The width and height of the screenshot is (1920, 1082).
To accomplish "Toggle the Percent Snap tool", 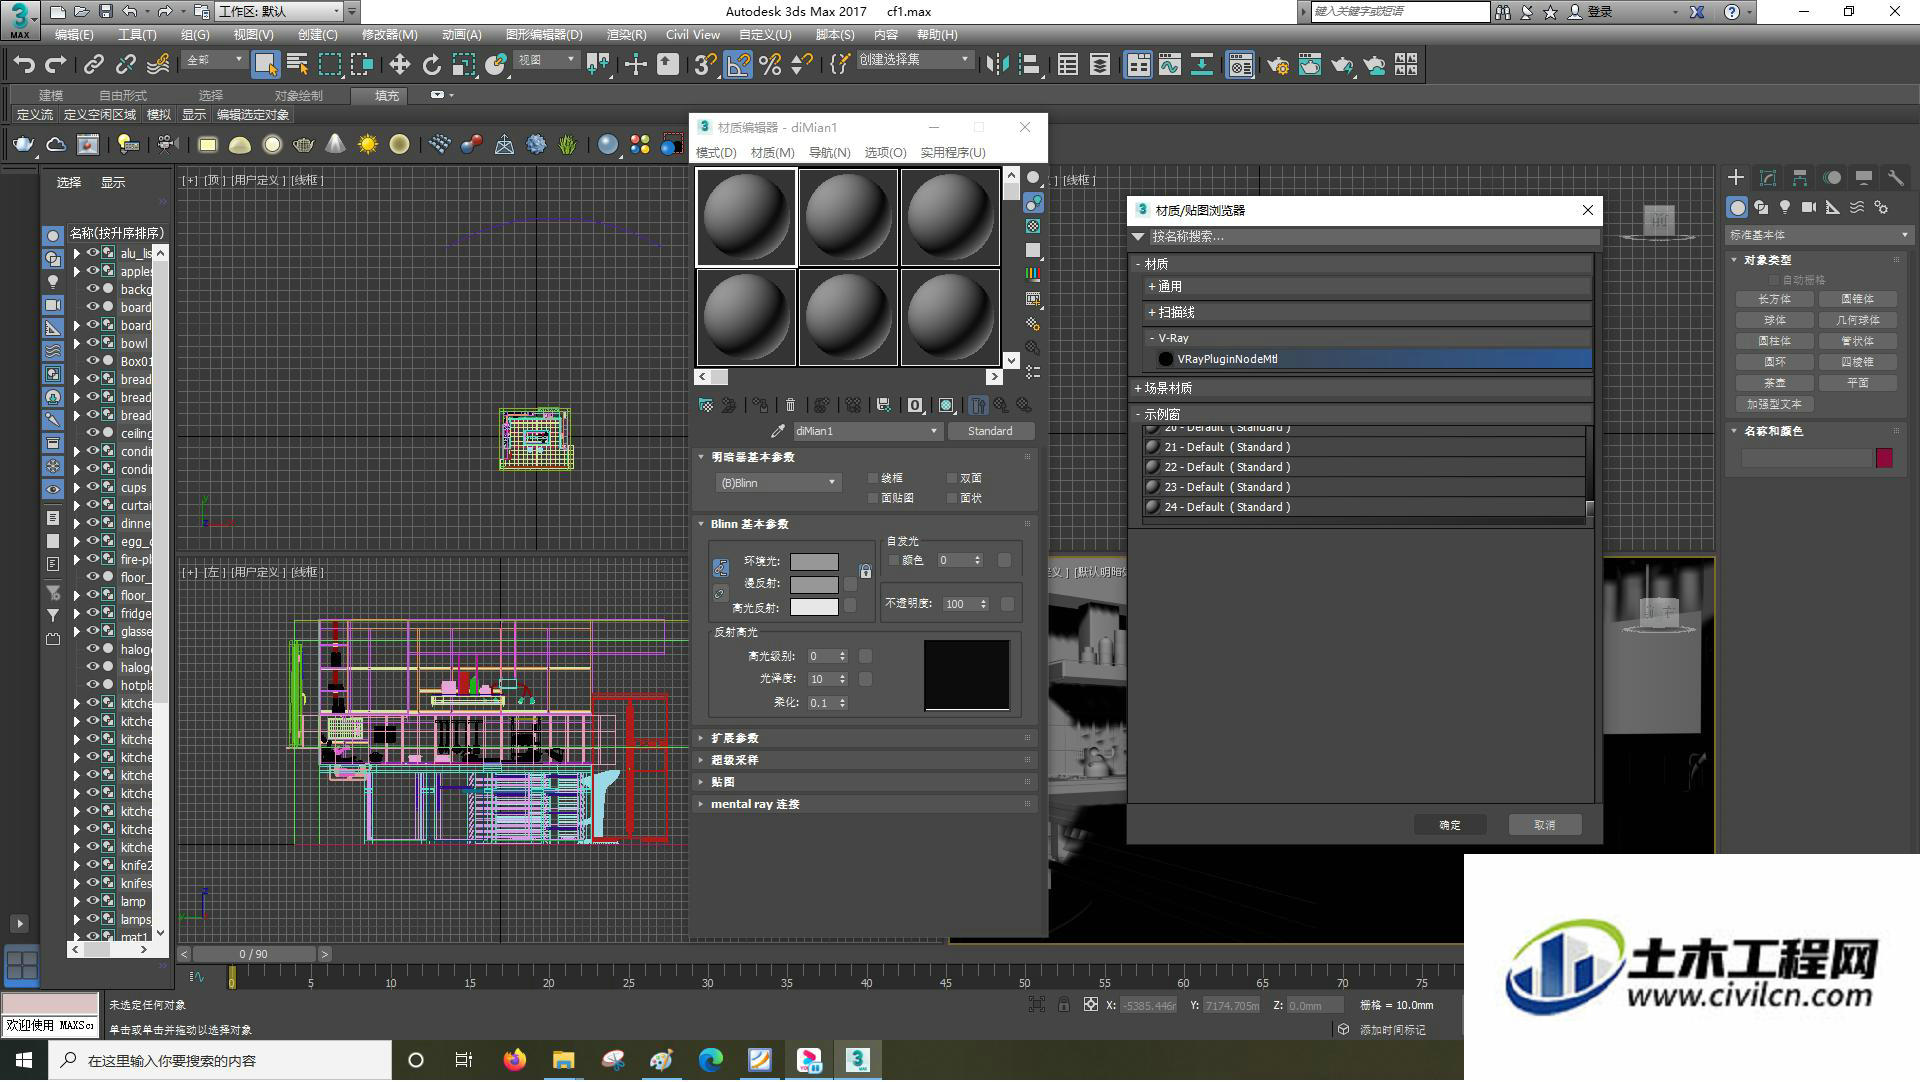I will tap(770, 65).
